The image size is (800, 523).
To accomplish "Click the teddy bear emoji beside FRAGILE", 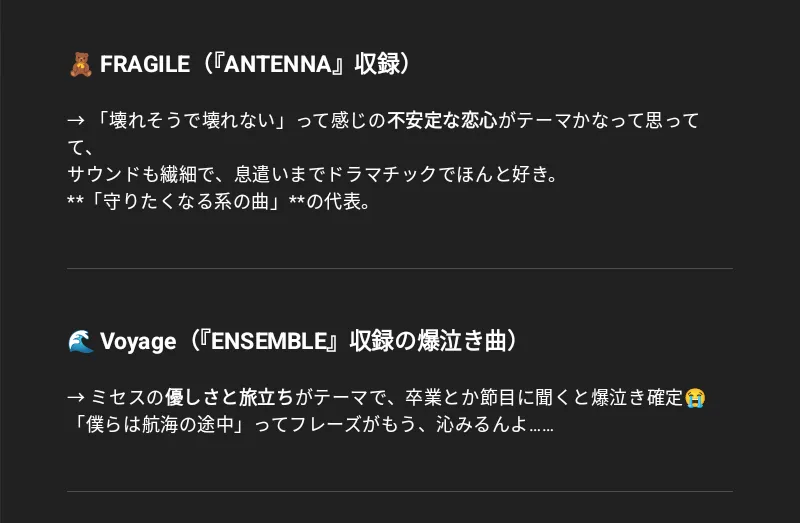I will coord(80,65).
